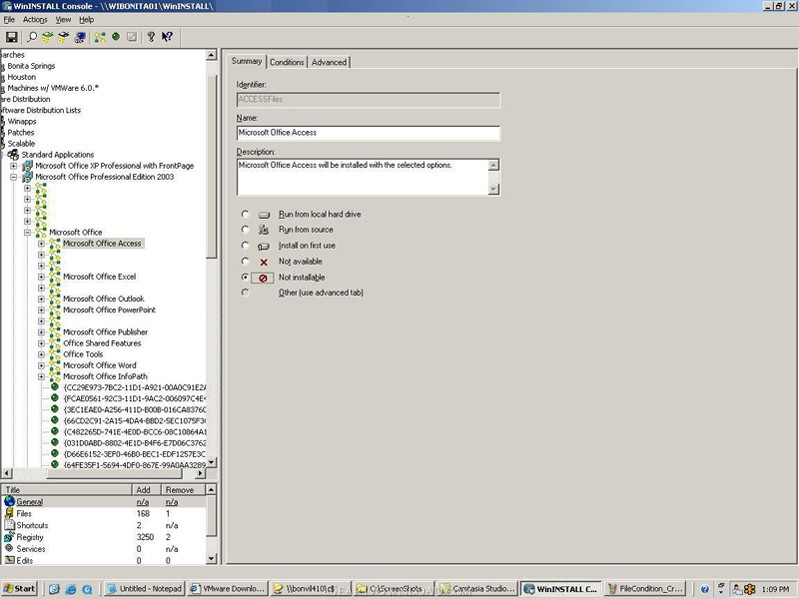
Task: Expand the Microsoft Office Outlook node
Action: point(41,299)
